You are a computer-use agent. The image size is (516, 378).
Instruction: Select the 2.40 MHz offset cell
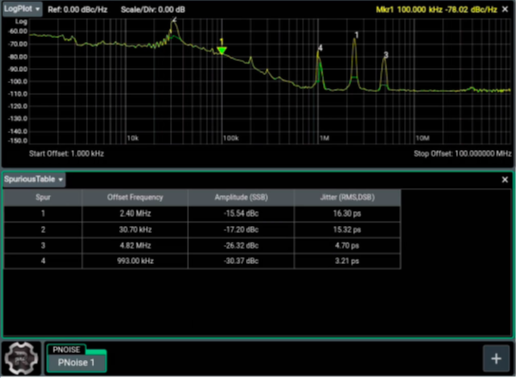tap(135, 213)
